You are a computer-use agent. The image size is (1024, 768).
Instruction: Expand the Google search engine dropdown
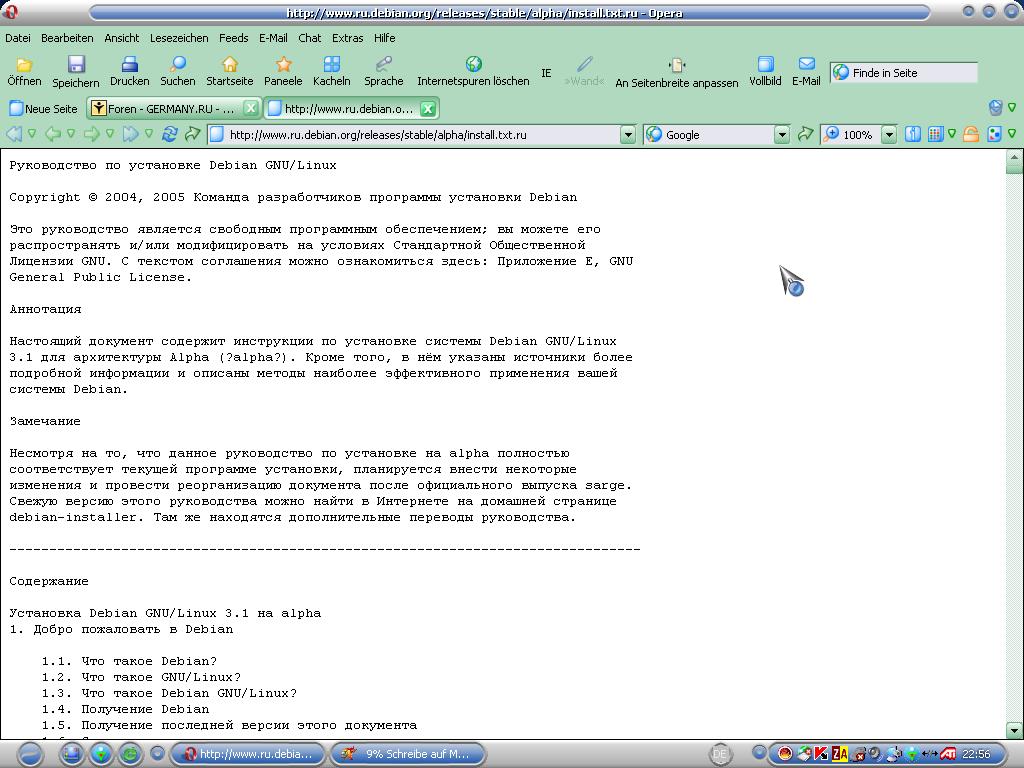pos(782,135)
